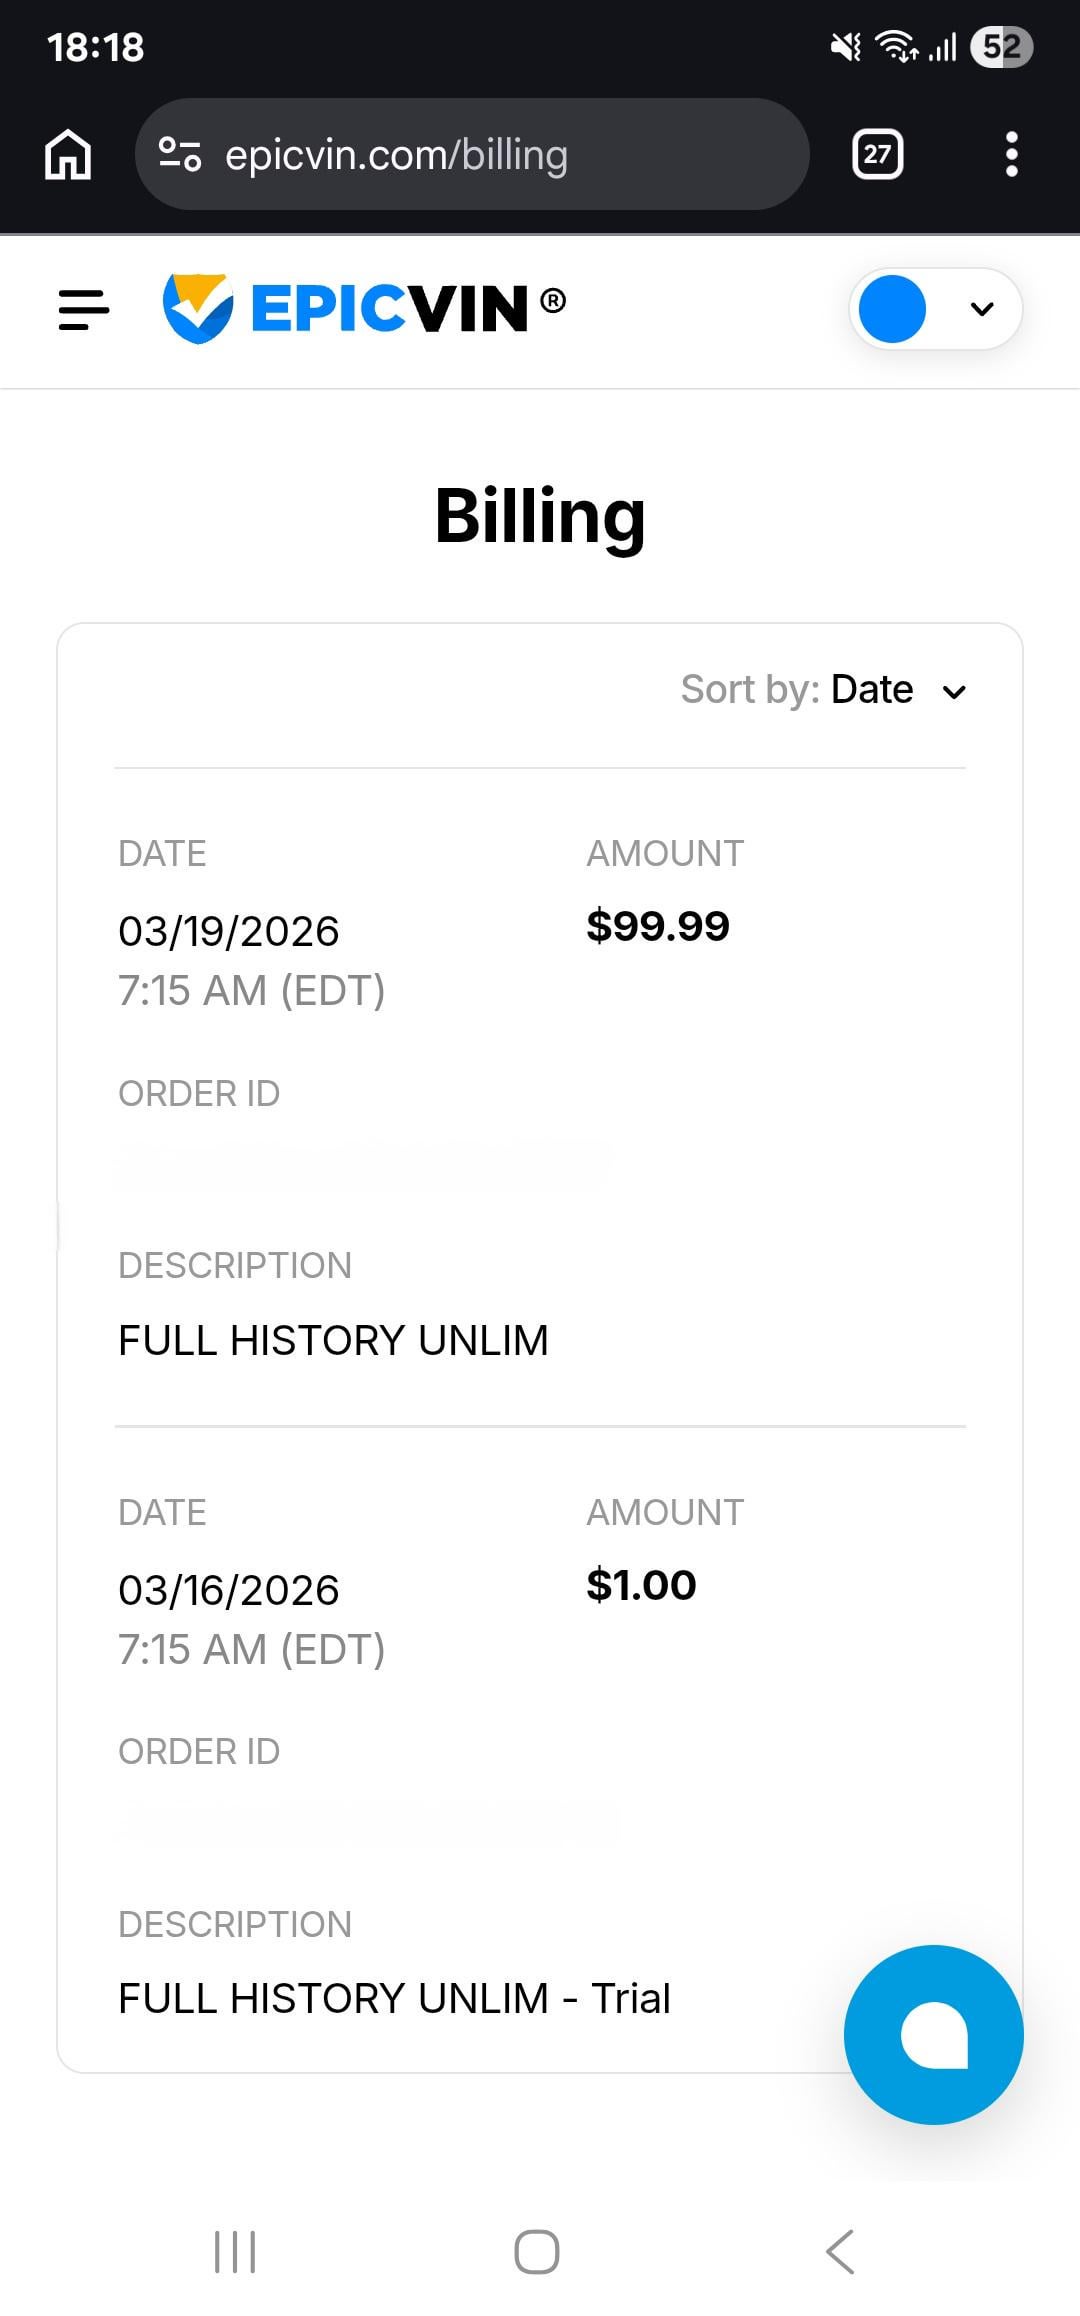Open the site info icon in address bar
This screenshot has width=1080, height=2316.
click(x=180, y=154)
